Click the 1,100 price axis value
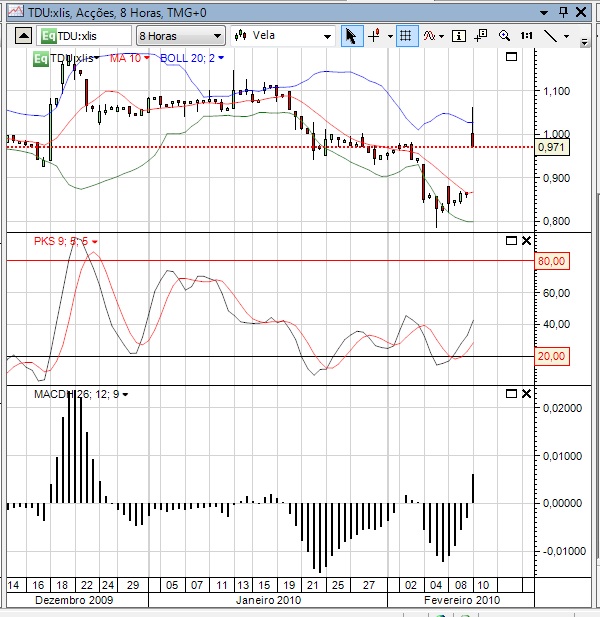Viewport: 600px width, 617px height. [x=556, y=91]
